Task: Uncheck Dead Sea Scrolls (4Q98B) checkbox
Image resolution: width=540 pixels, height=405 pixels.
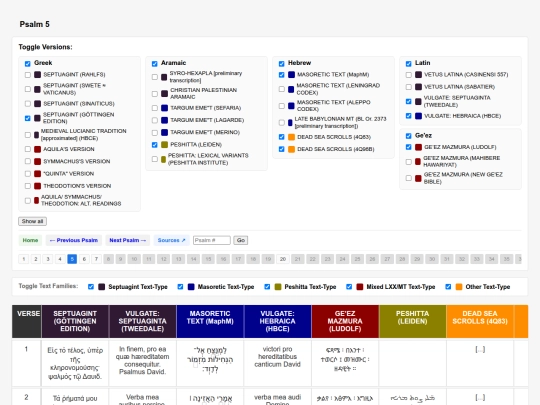Action: pyautogui.click(x=281, y=149)
